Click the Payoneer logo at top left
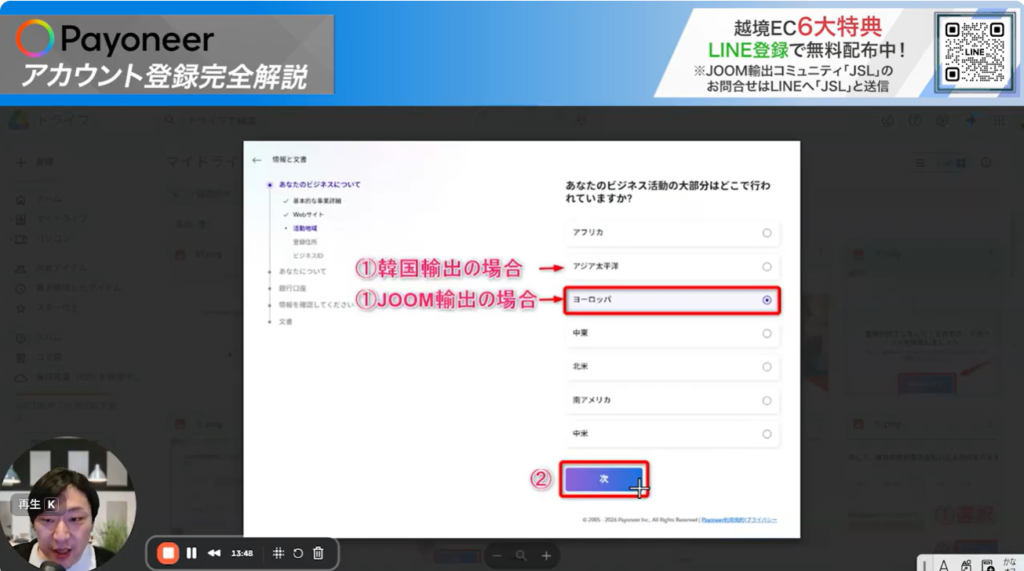 (115, 39)
